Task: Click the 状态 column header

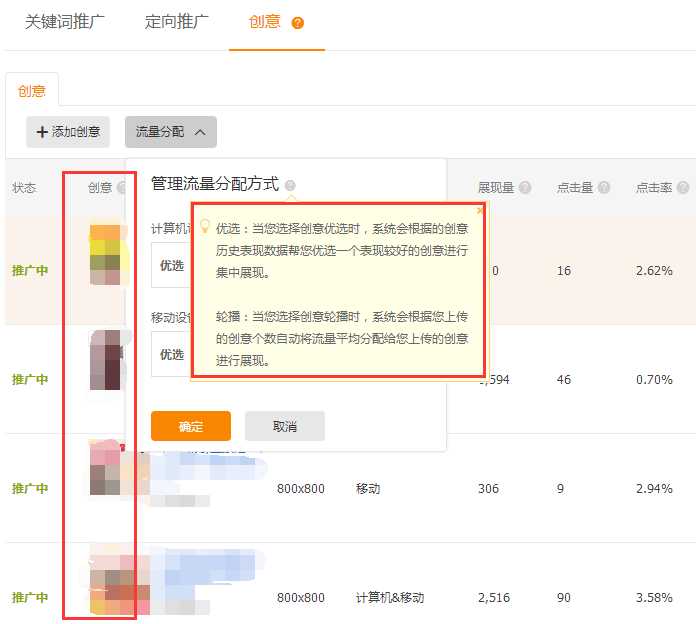Action: tap(24, 188)
